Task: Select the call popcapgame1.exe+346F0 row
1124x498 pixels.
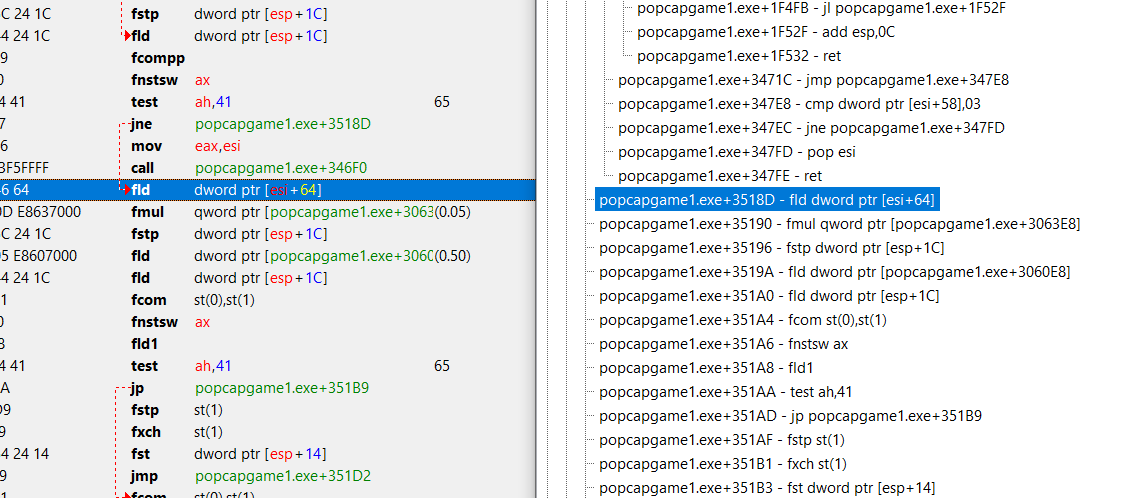Action: [267, 168]
